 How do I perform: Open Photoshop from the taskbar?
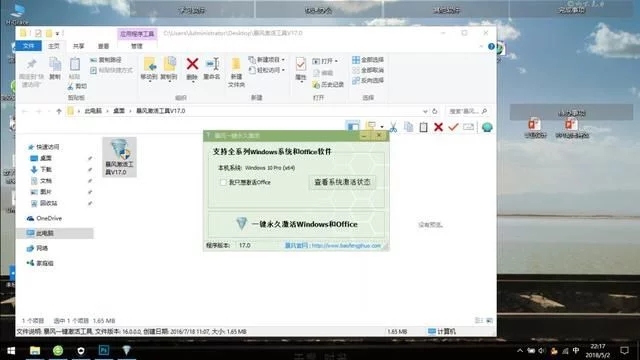point(104,350)
